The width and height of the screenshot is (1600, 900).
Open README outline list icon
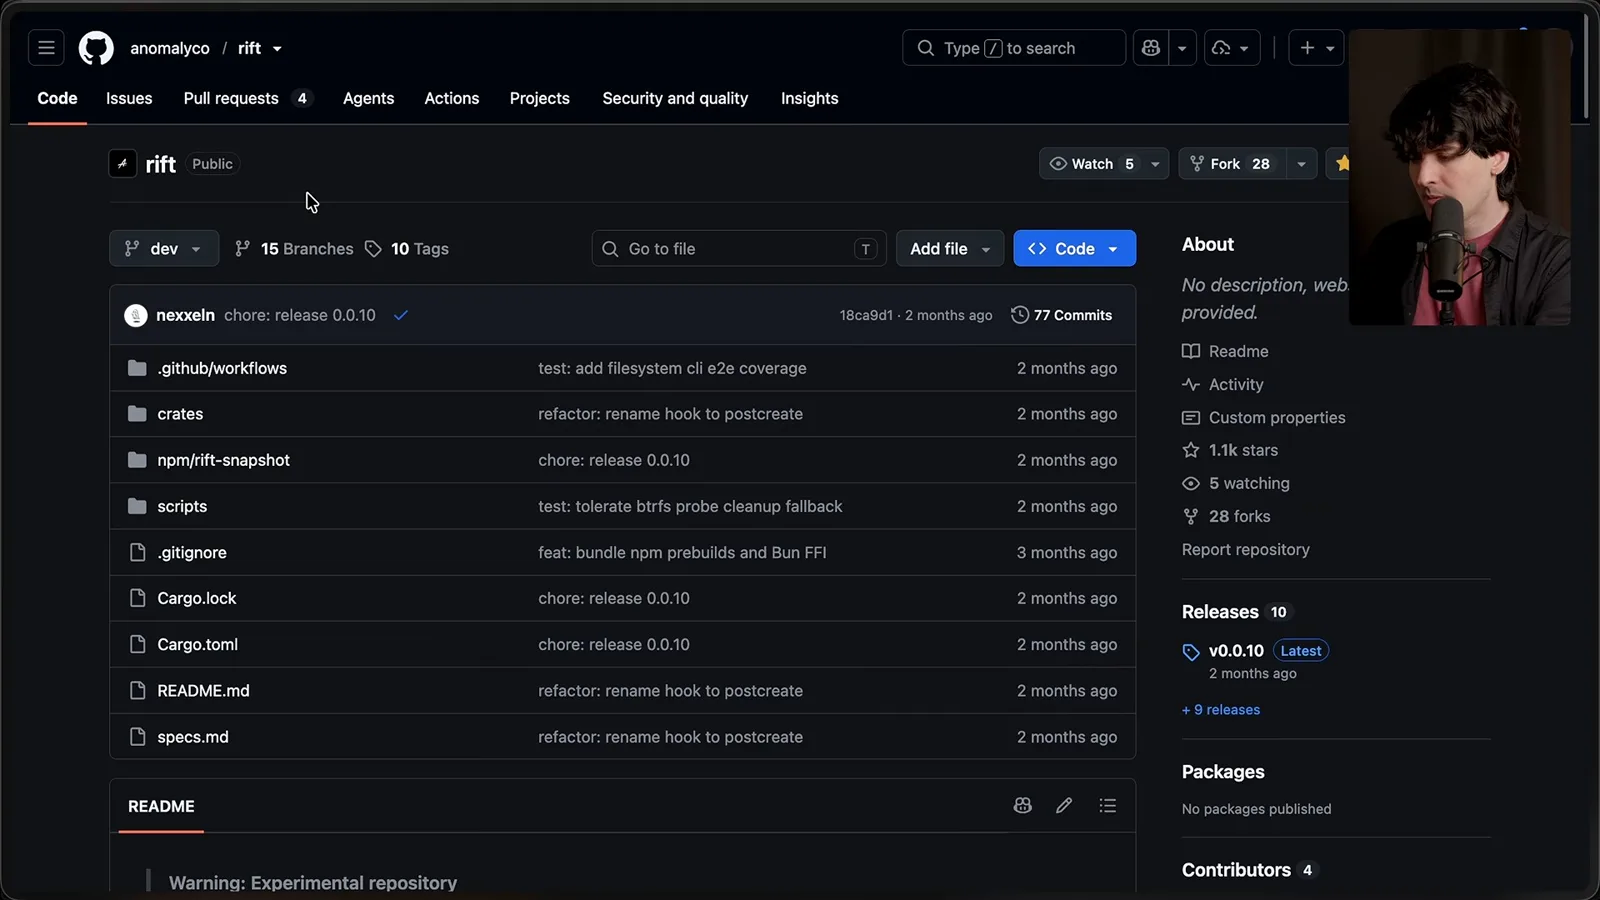click(1108, 806)
